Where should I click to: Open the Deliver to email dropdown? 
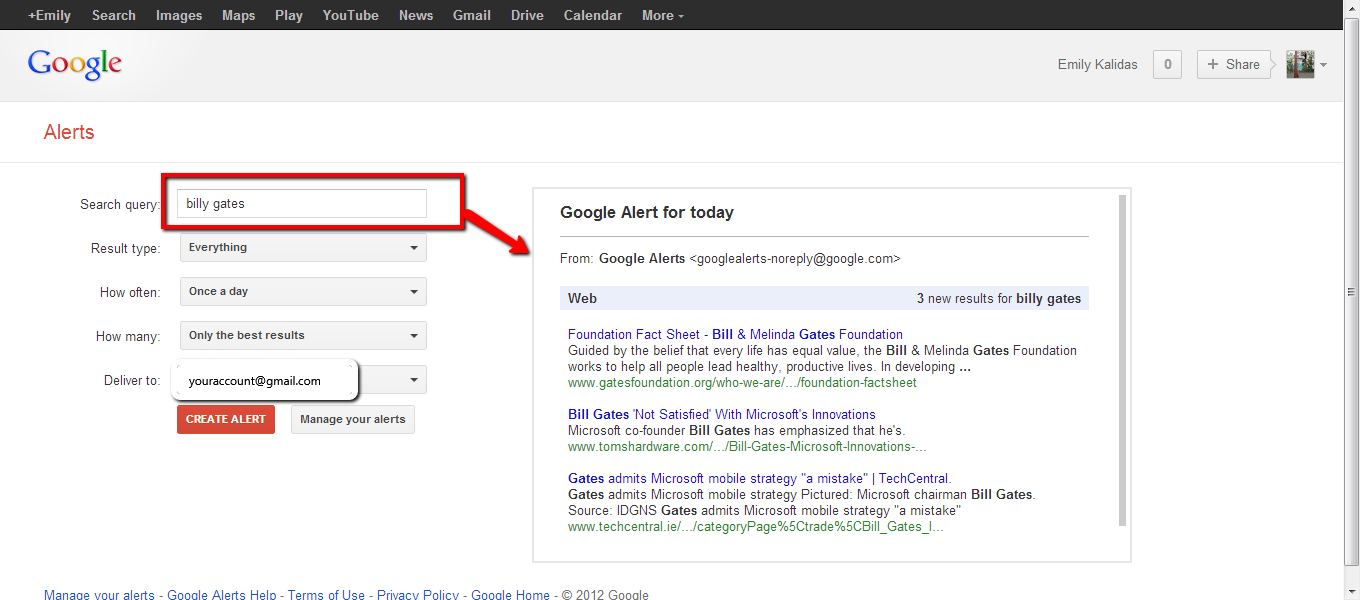[303, 380]
